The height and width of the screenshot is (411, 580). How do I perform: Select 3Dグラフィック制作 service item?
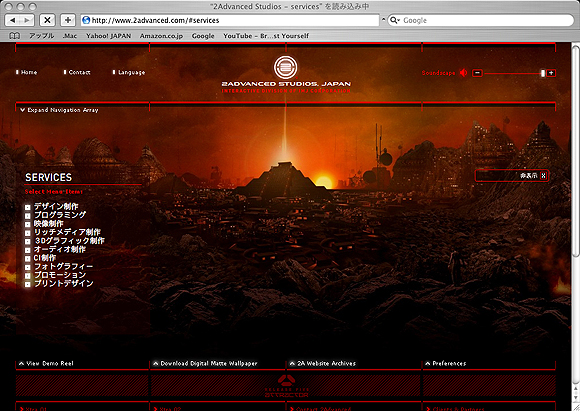pyautogui.click(x=65, y=240)
